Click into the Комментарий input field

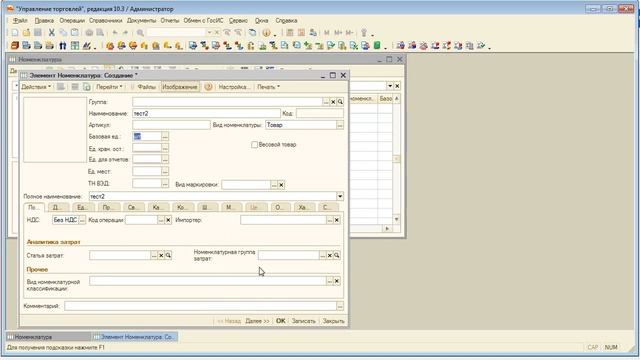pos(200,306)
